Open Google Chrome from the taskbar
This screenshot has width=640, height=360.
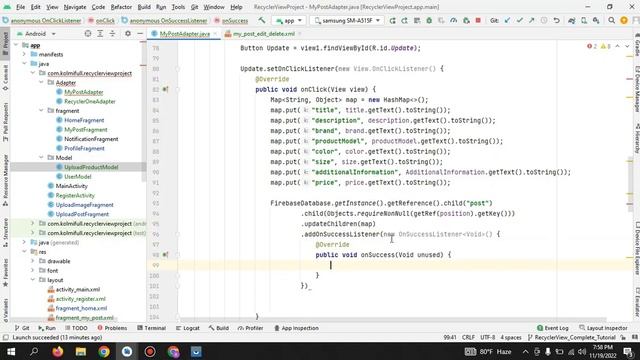click(104, 351)
